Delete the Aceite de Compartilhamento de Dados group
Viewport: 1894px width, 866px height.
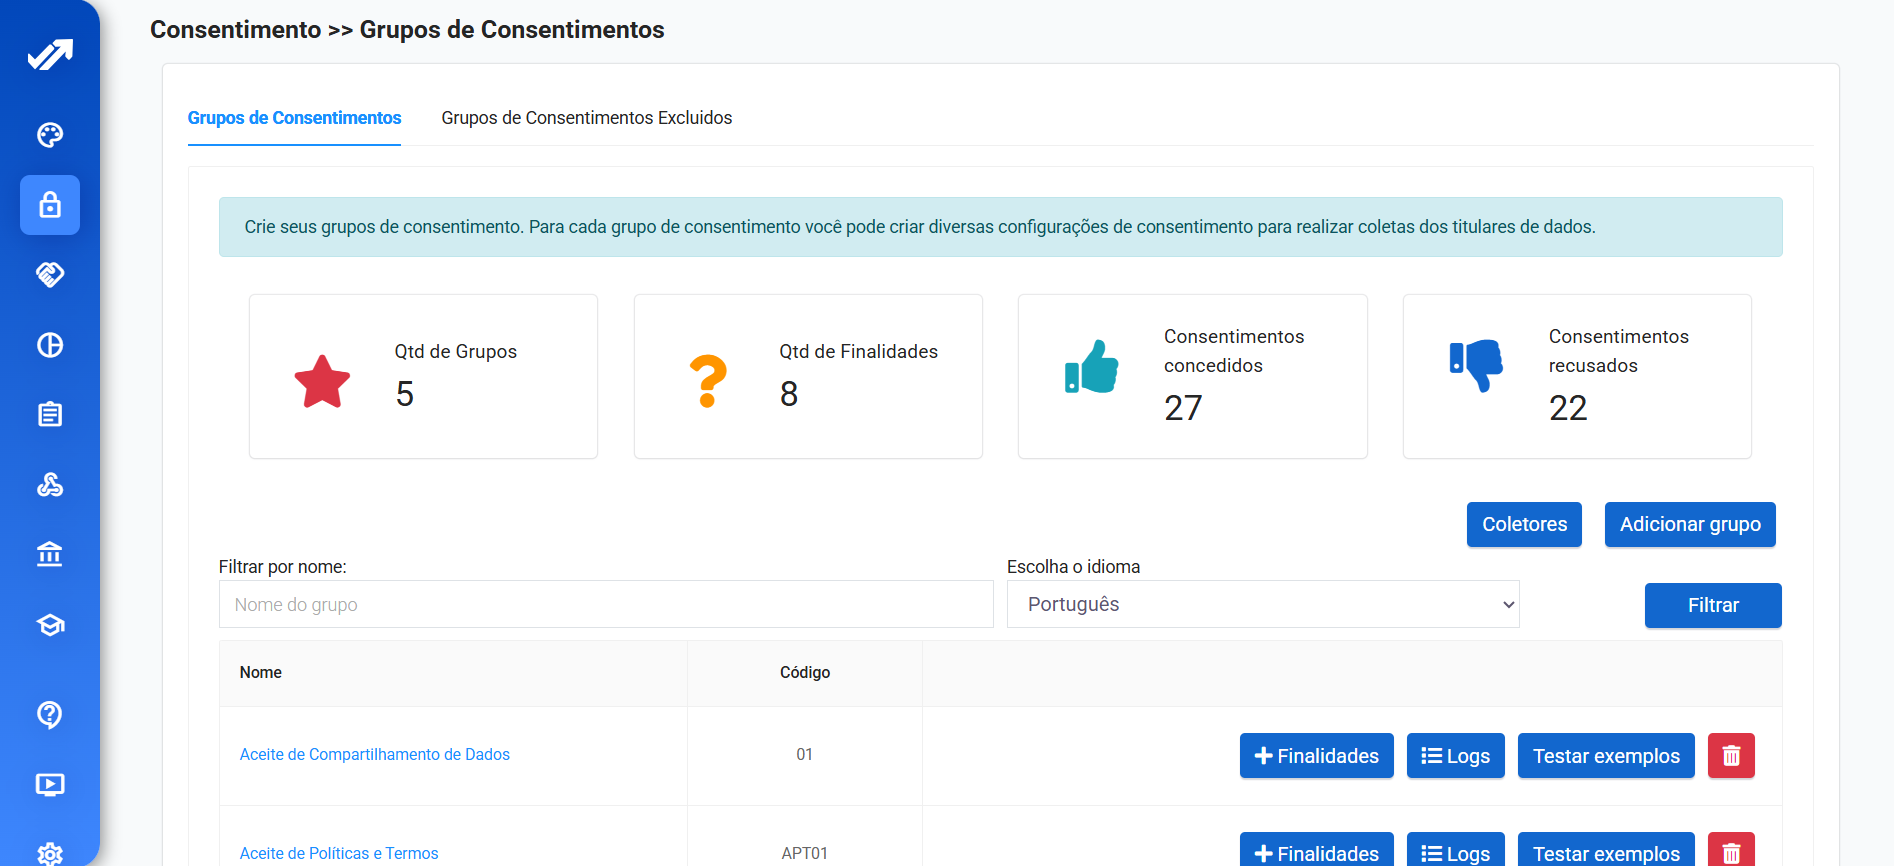(1731, 756)
